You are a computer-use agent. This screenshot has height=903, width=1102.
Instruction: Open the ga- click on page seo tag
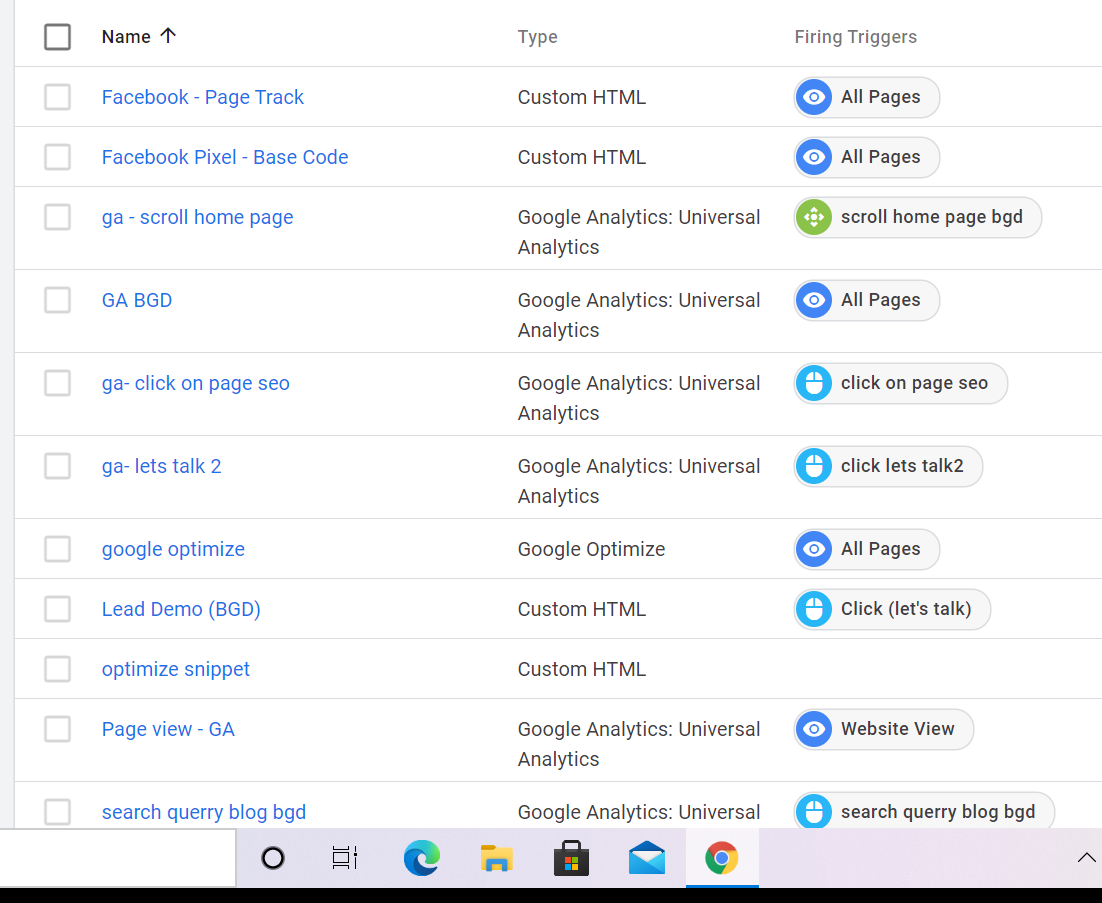[195, 383]
